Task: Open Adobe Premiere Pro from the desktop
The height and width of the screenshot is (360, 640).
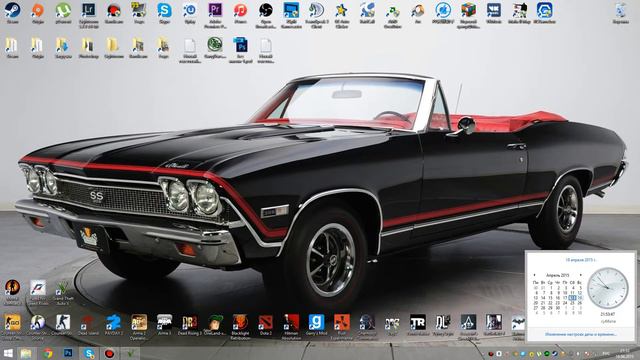Action: click(x=215, y=15)
